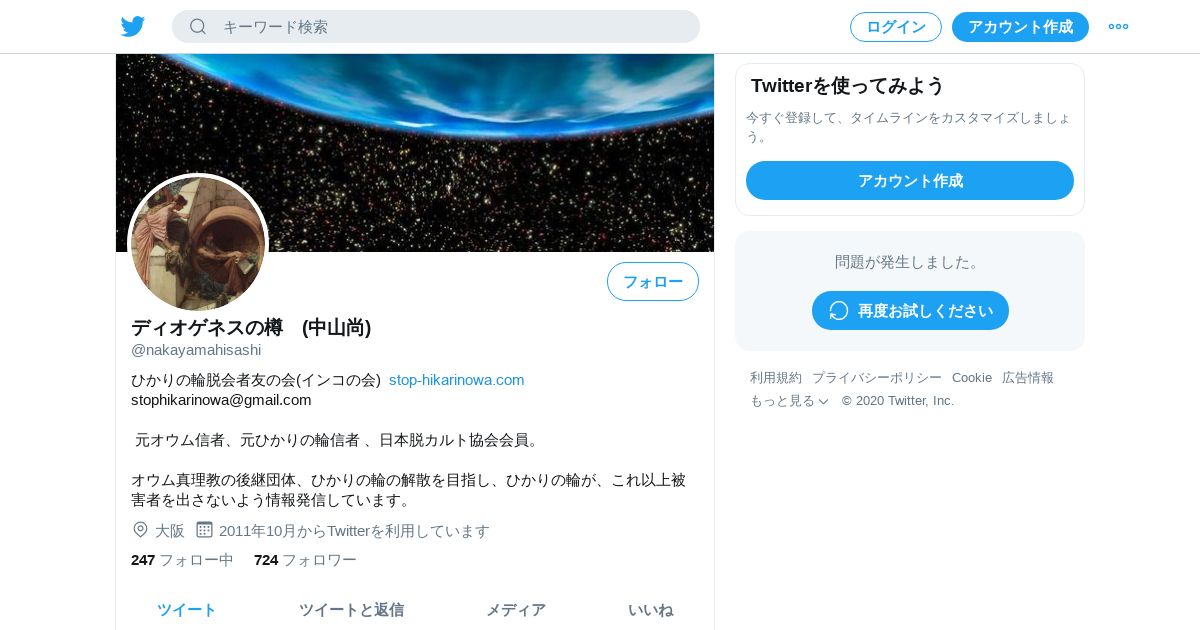Click the calendar join-date icon
The height and width of the screenshot is (630, 1200).
(x=204, y=530)
